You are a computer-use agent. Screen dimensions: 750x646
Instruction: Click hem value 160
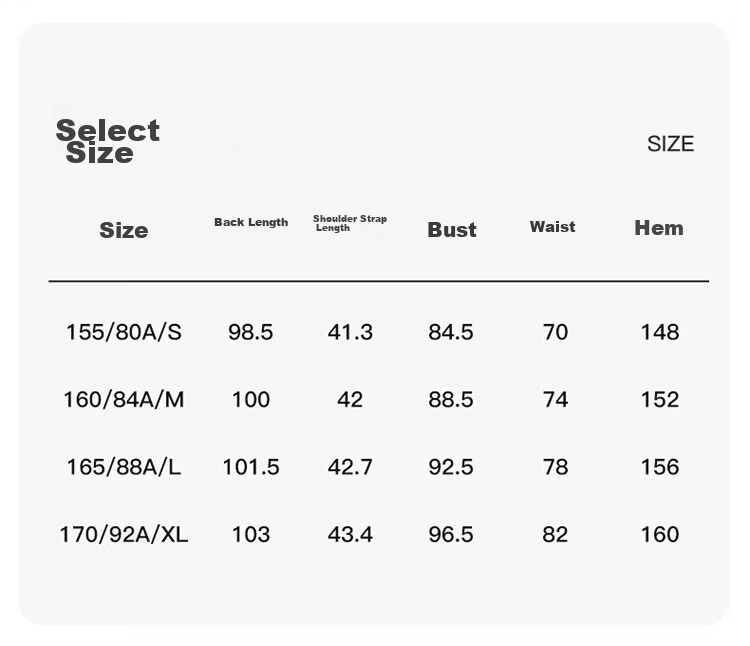coord(660,535)
